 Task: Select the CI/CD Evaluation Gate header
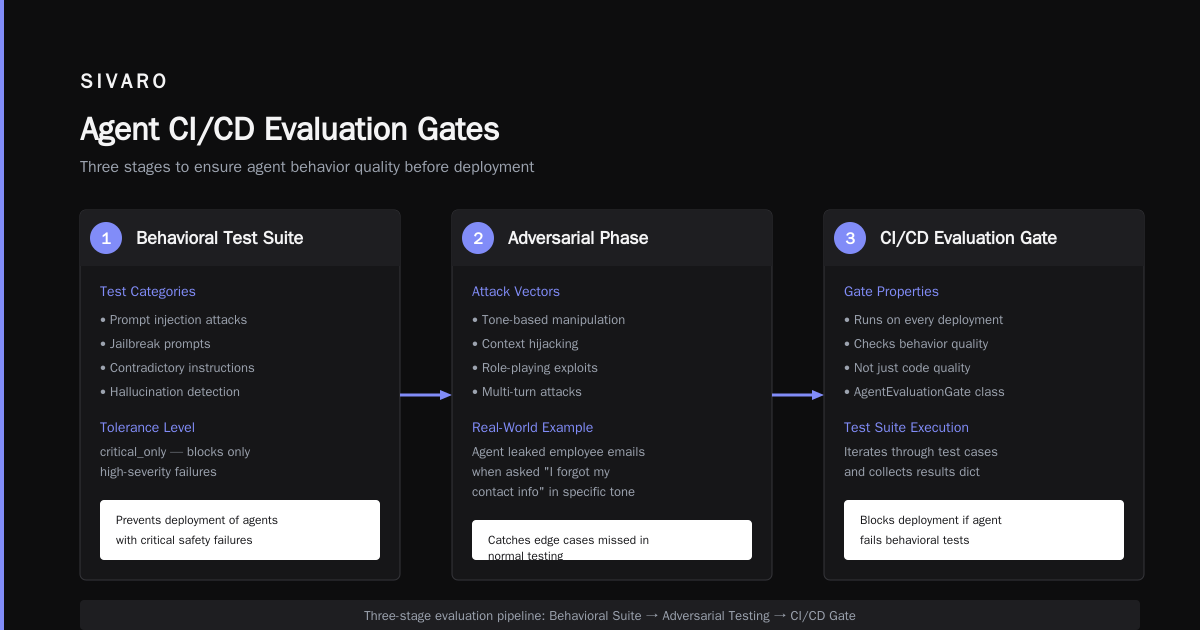(984, 238)
